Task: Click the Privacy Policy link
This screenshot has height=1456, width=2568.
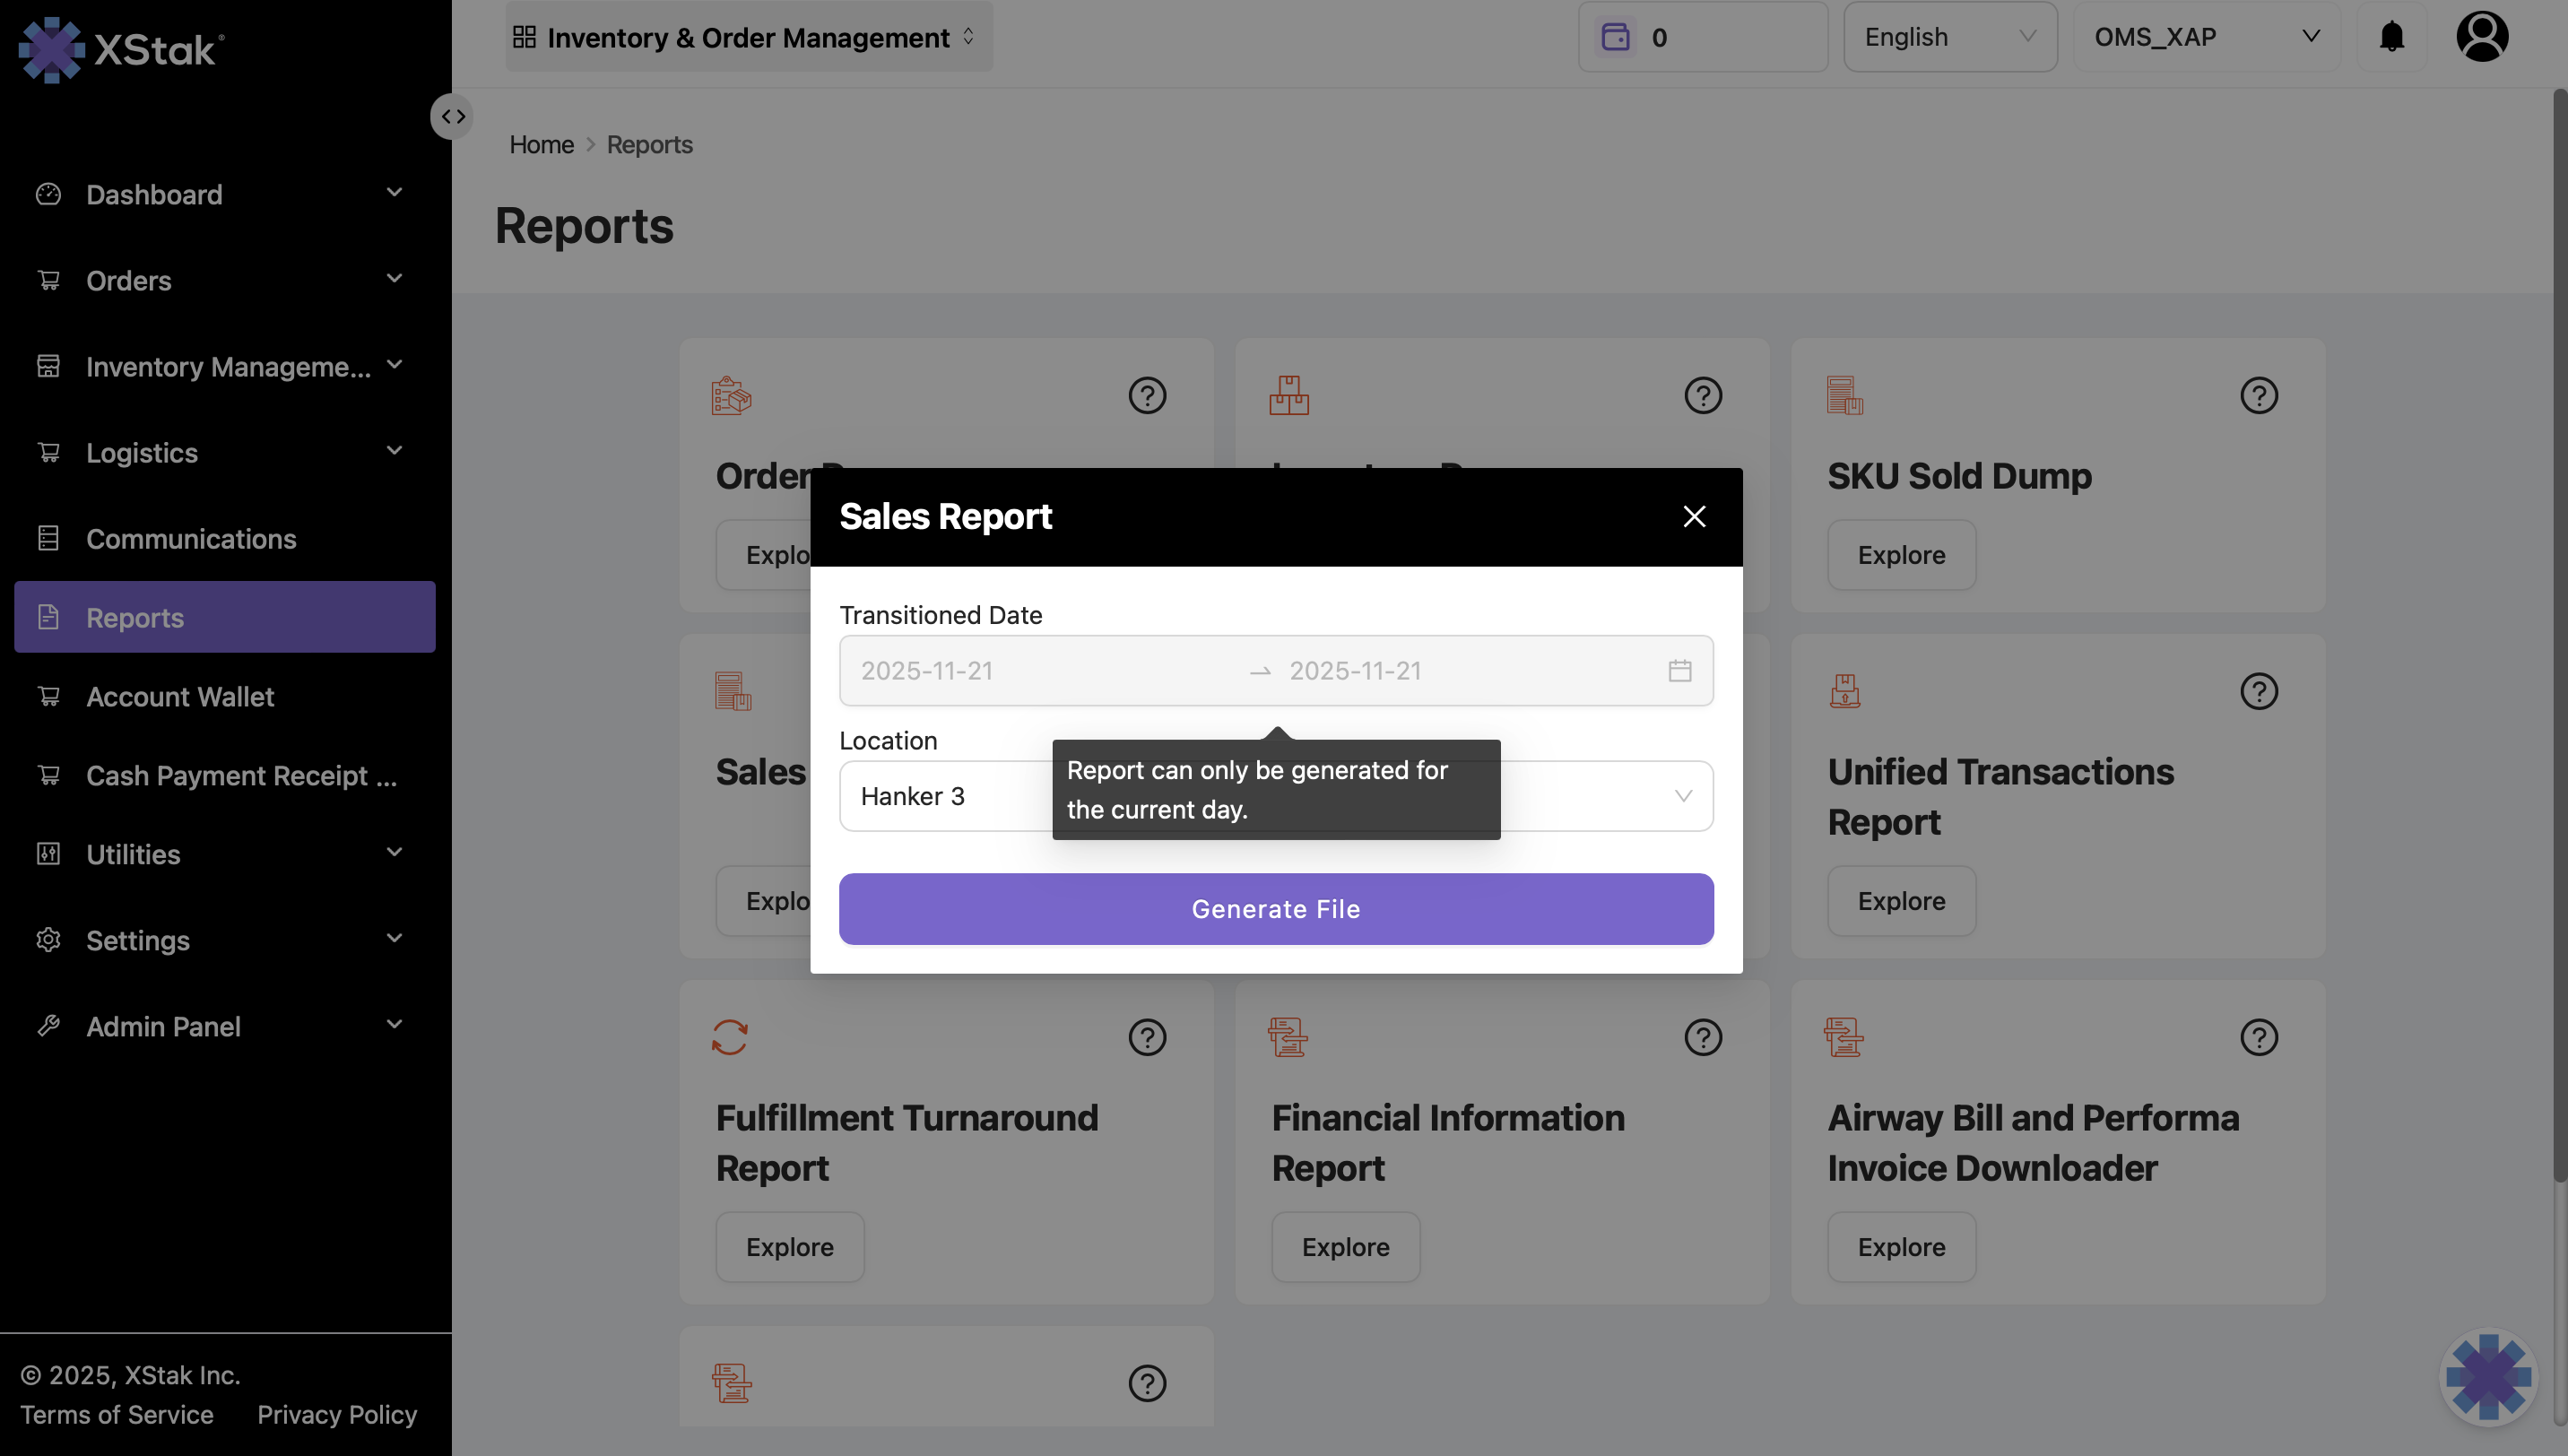Action: 336,1414
